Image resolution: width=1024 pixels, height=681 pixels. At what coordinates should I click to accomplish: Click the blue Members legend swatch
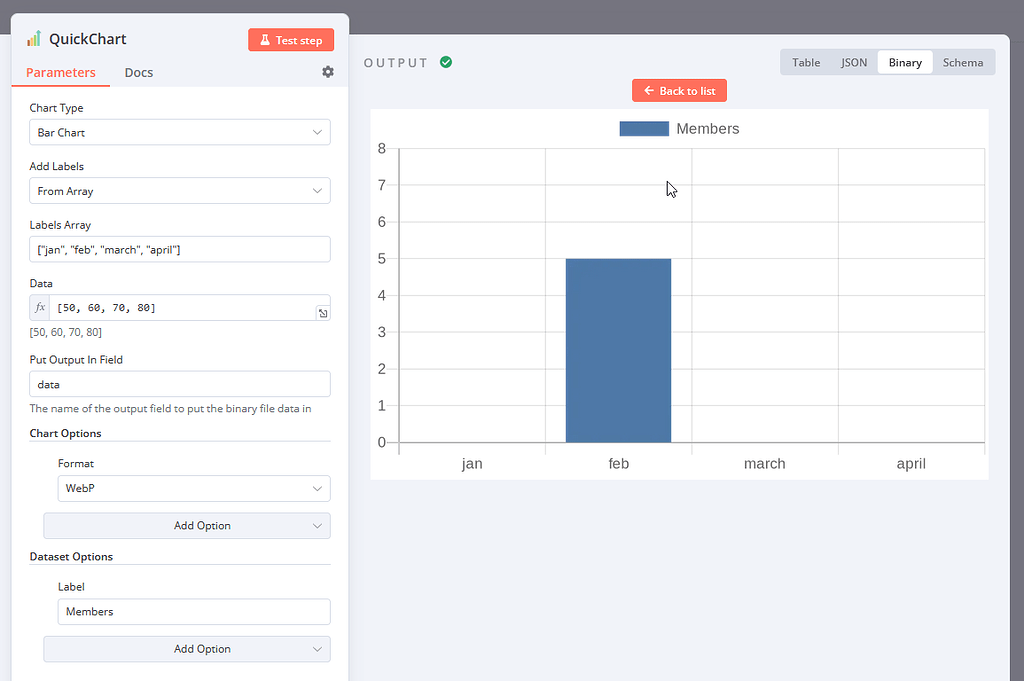[x=644, y=128]
